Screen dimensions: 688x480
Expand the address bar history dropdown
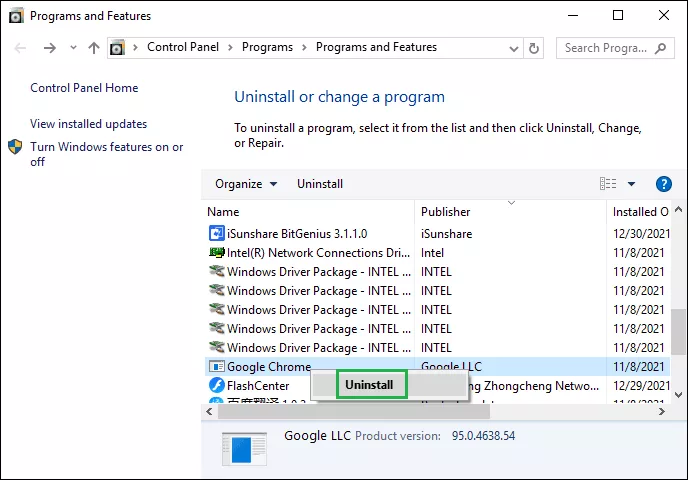513,48
